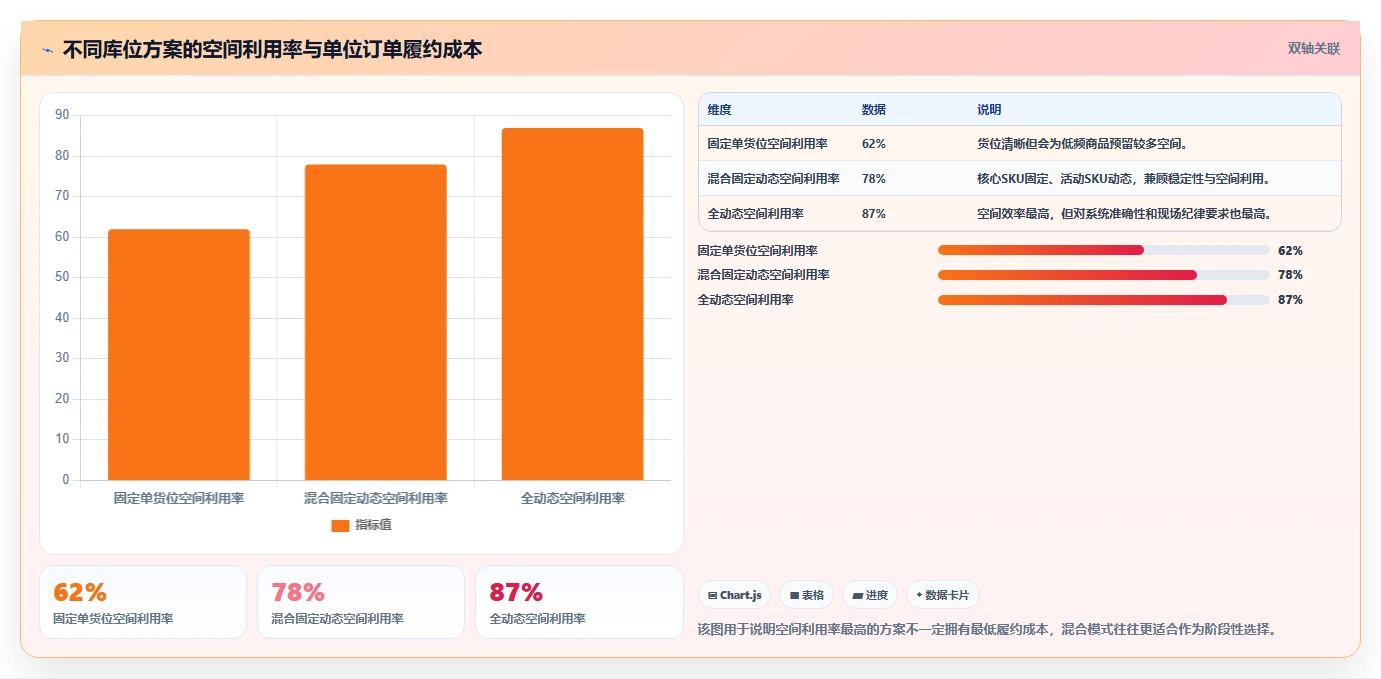Click progress label 全动态空间利用率
1381x679 pixels.
746,300
